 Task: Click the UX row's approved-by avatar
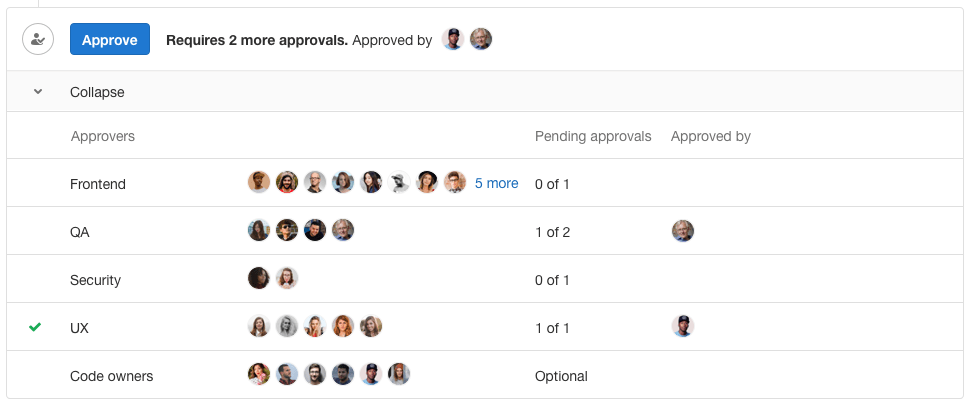683,327
